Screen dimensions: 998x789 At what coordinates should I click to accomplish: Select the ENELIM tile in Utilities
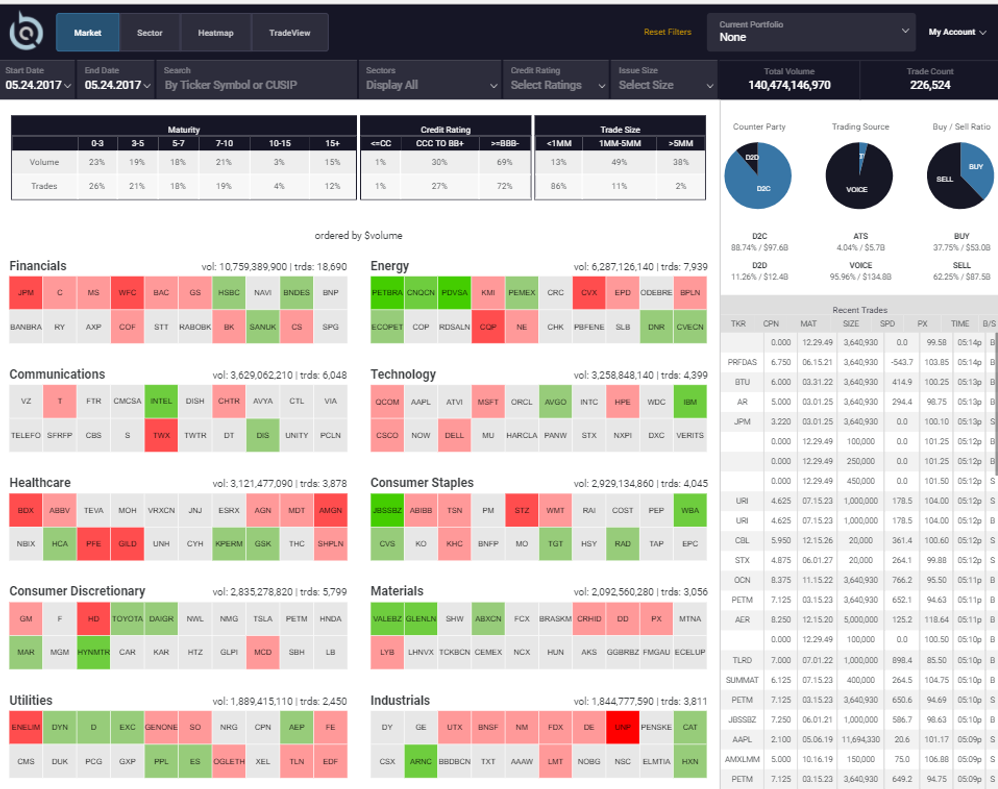click(x=26, y=727)
